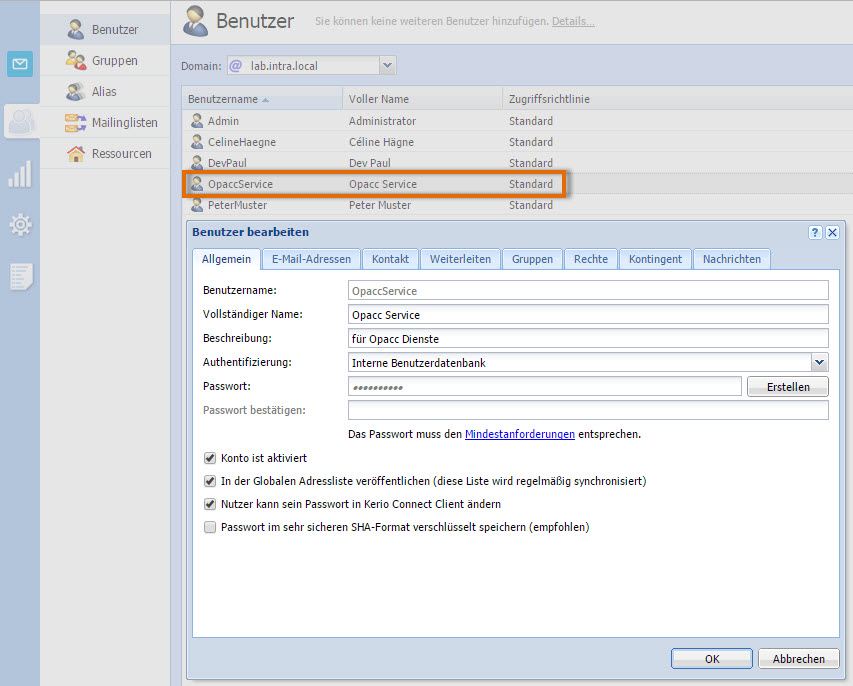Click the user icon beside OpaccService
The width and height of the screenshot is (853, 686).
tap(197, 184)
